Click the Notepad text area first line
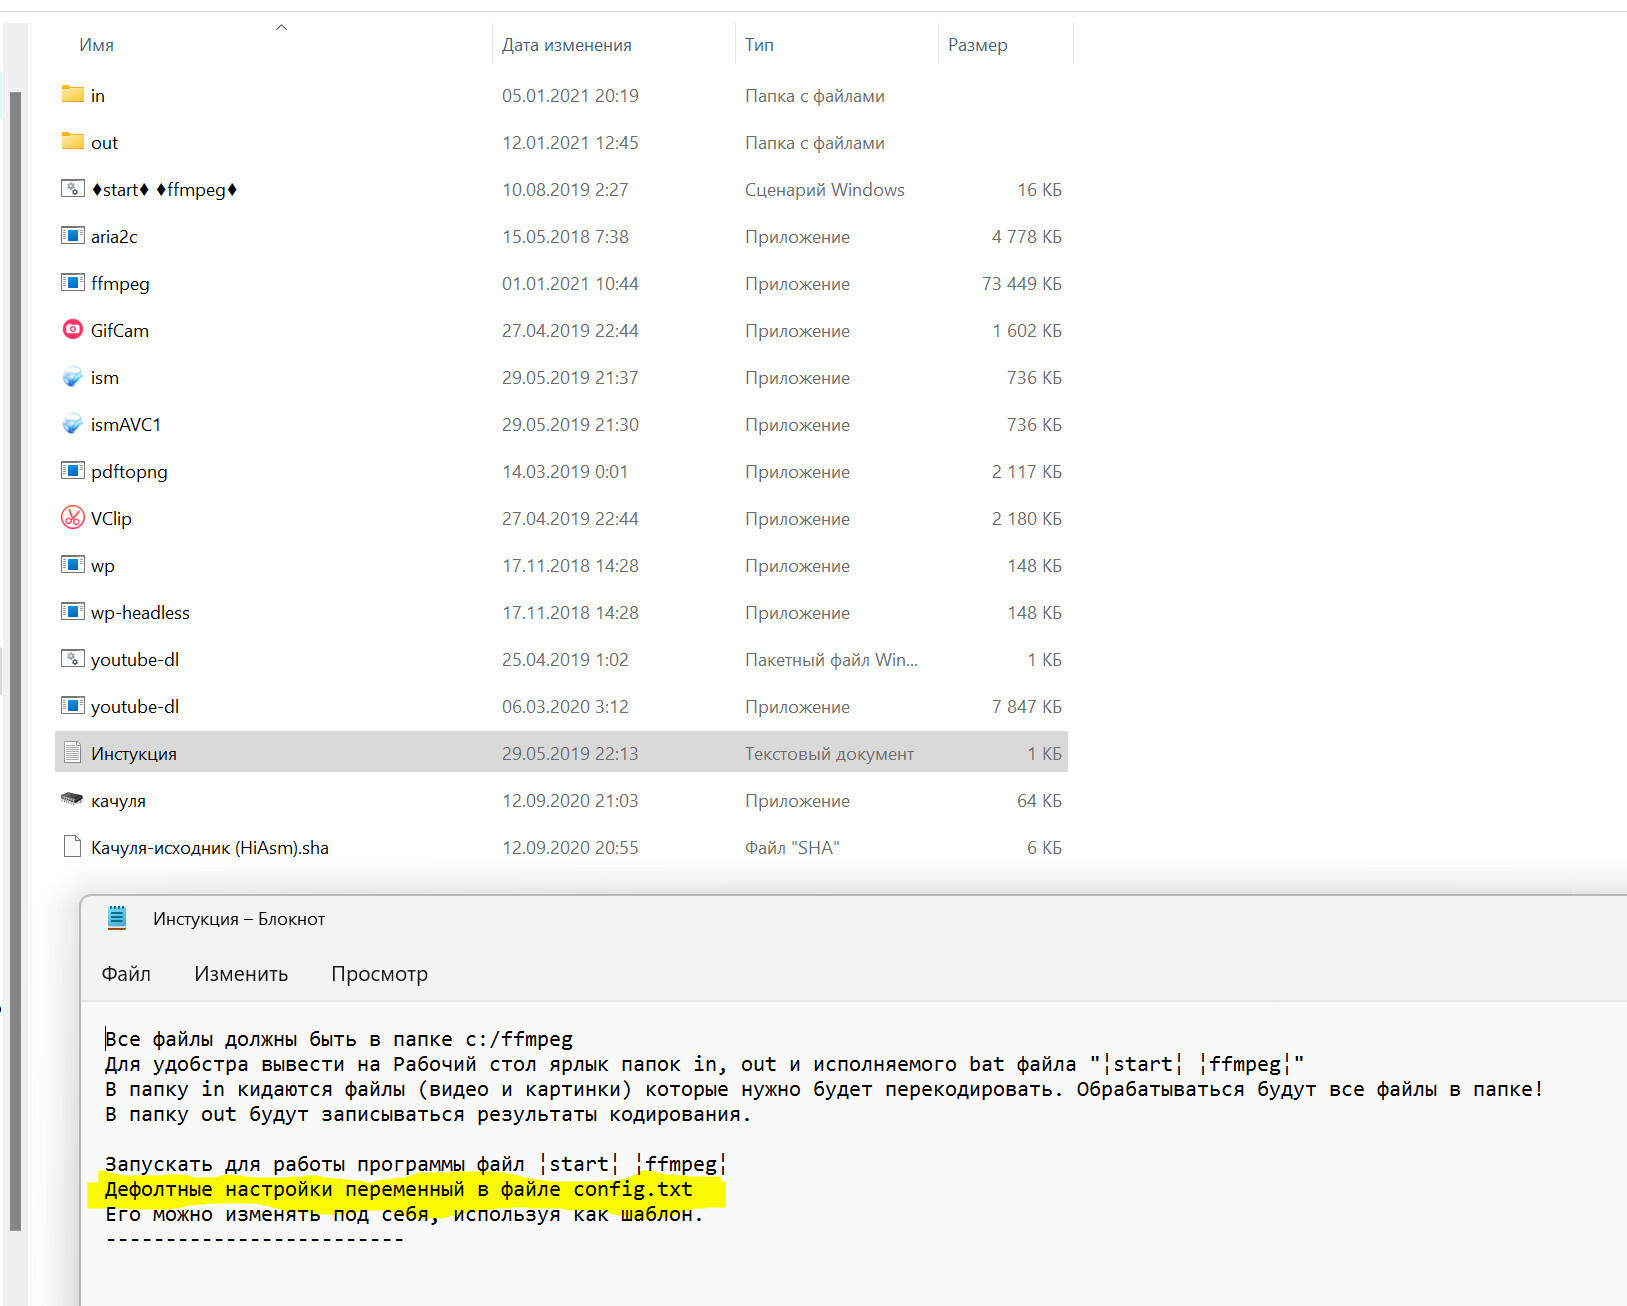The width and height of the screenshot is (1627, 1306). [x=339, y=1039]
